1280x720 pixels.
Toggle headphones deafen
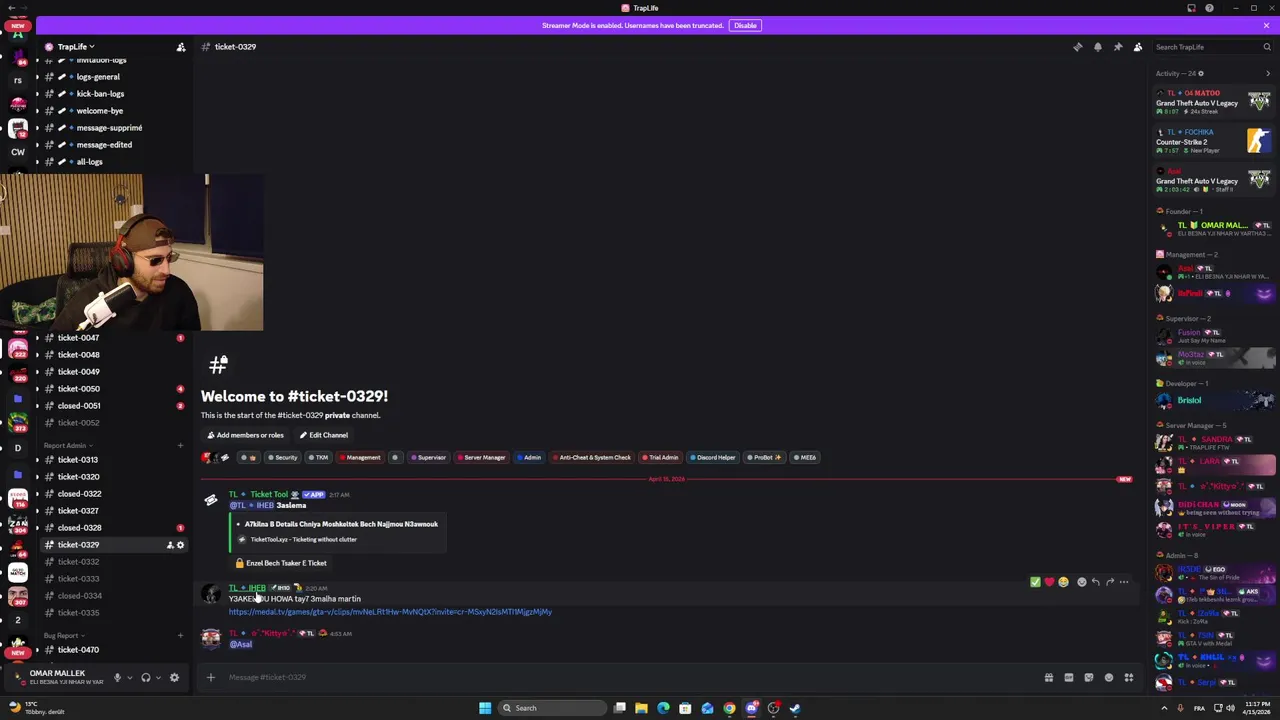[x=146, y=678]
